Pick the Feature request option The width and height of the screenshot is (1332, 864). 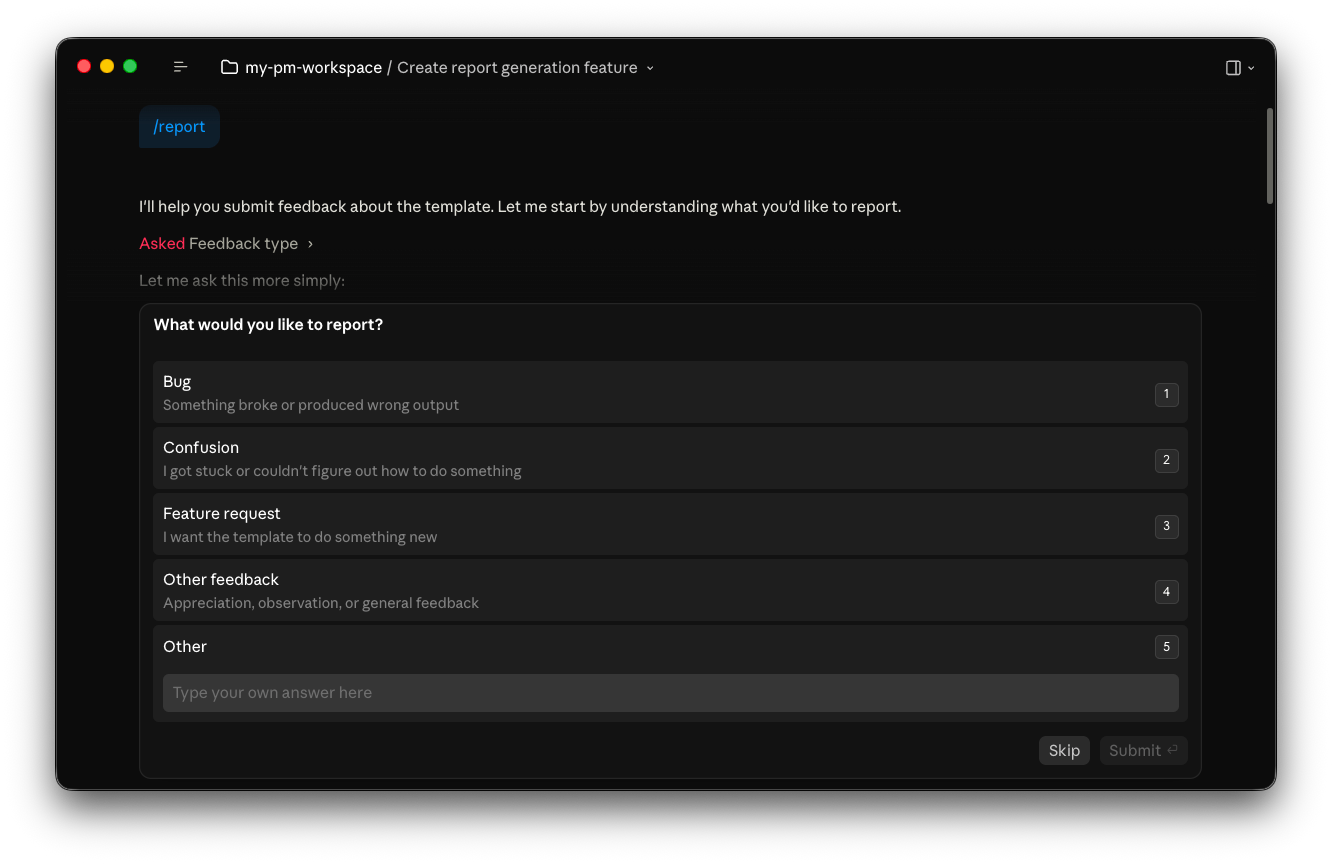(x=670, y=524)
